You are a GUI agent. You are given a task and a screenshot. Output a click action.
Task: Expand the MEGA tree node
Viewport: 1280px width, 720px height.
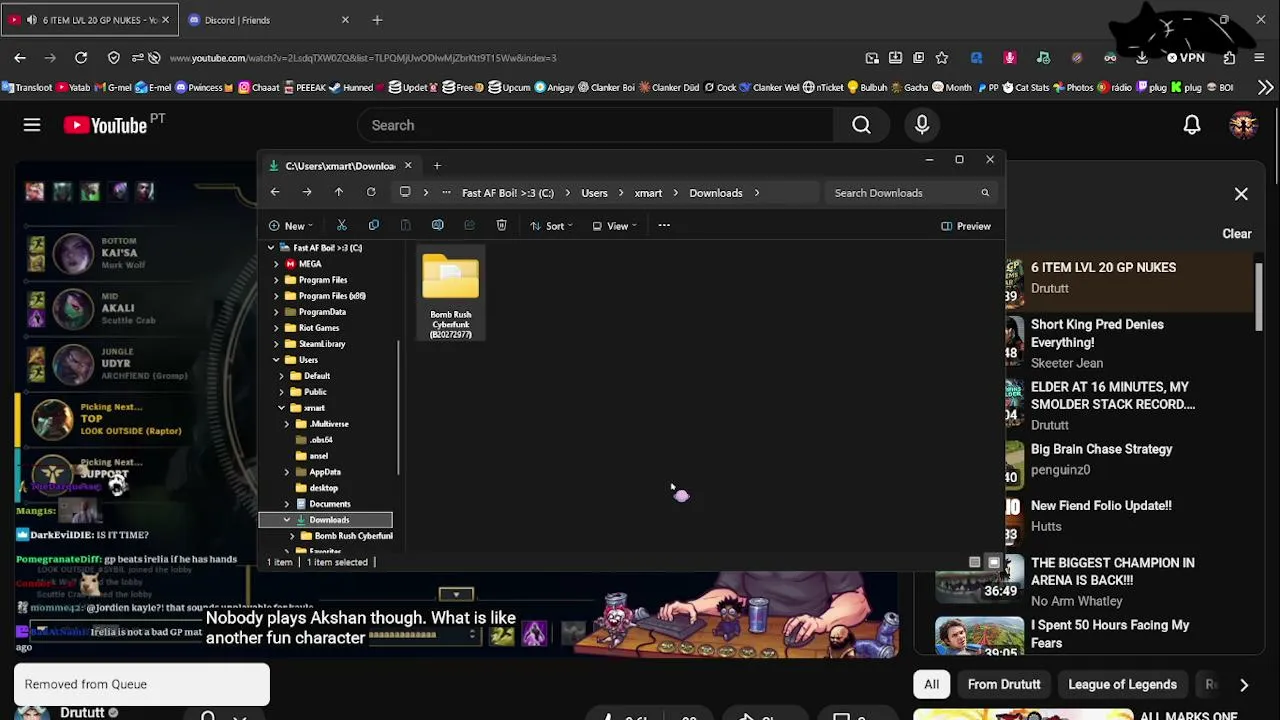coord(276,264)
